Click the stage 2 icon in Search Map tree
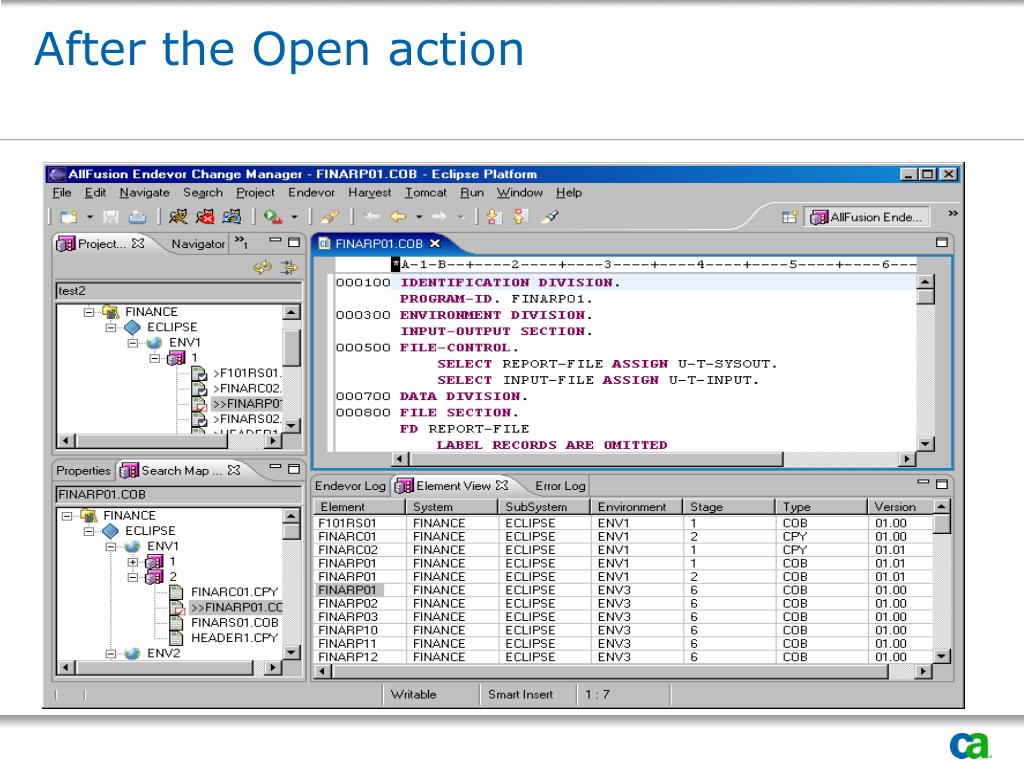This screenshot has width=1024, height=768. point(155,577)
